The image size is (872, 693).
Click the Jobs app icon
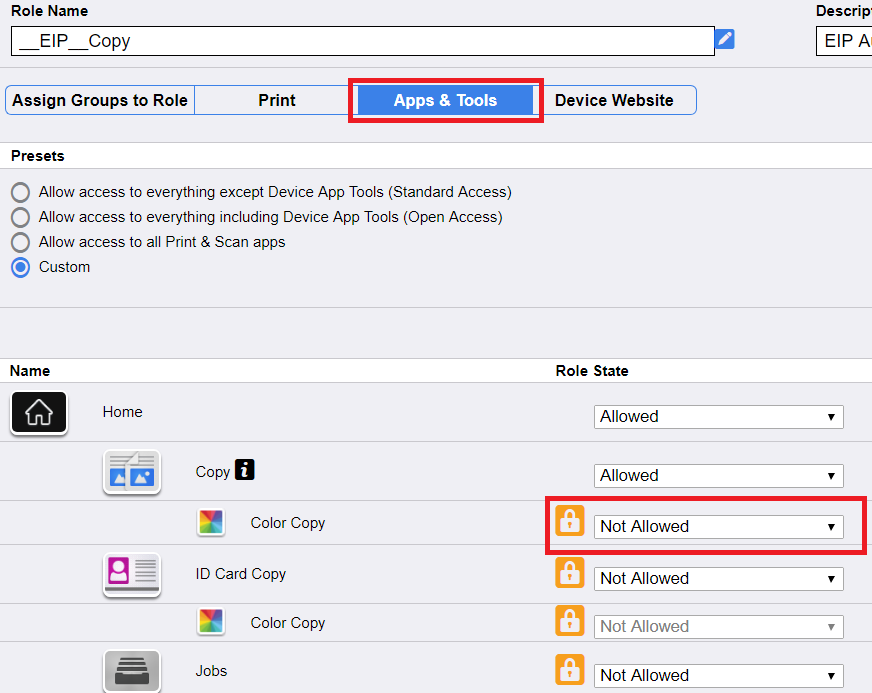[x=131, y=671]
